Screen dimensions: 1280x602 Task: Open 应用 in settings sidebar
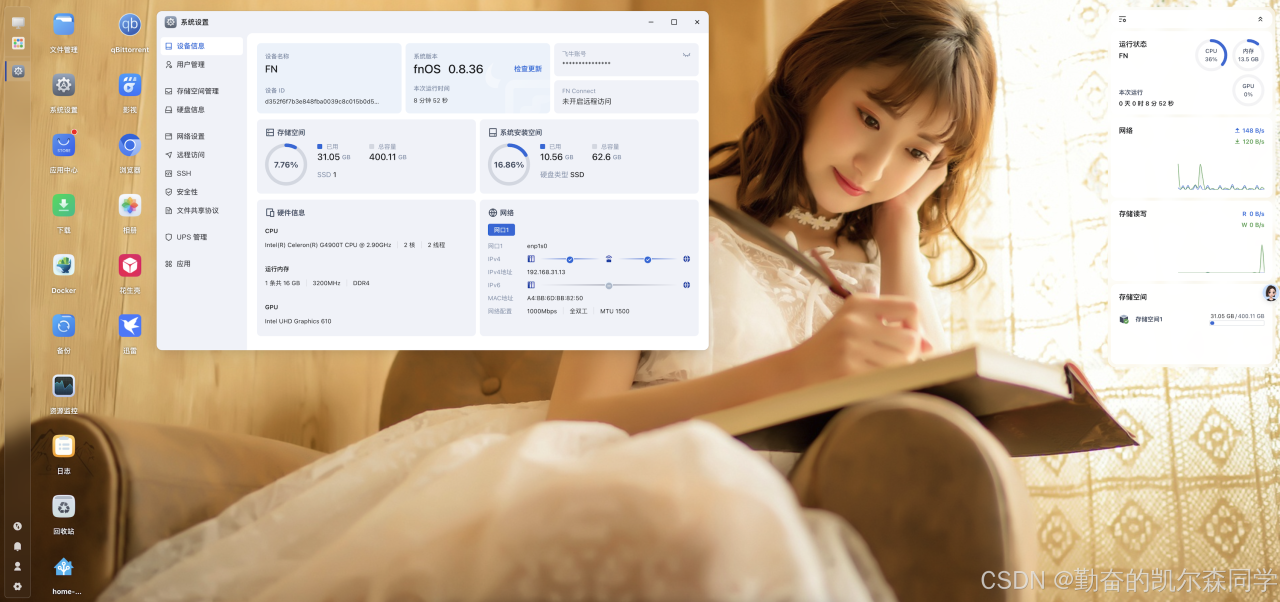200,264
